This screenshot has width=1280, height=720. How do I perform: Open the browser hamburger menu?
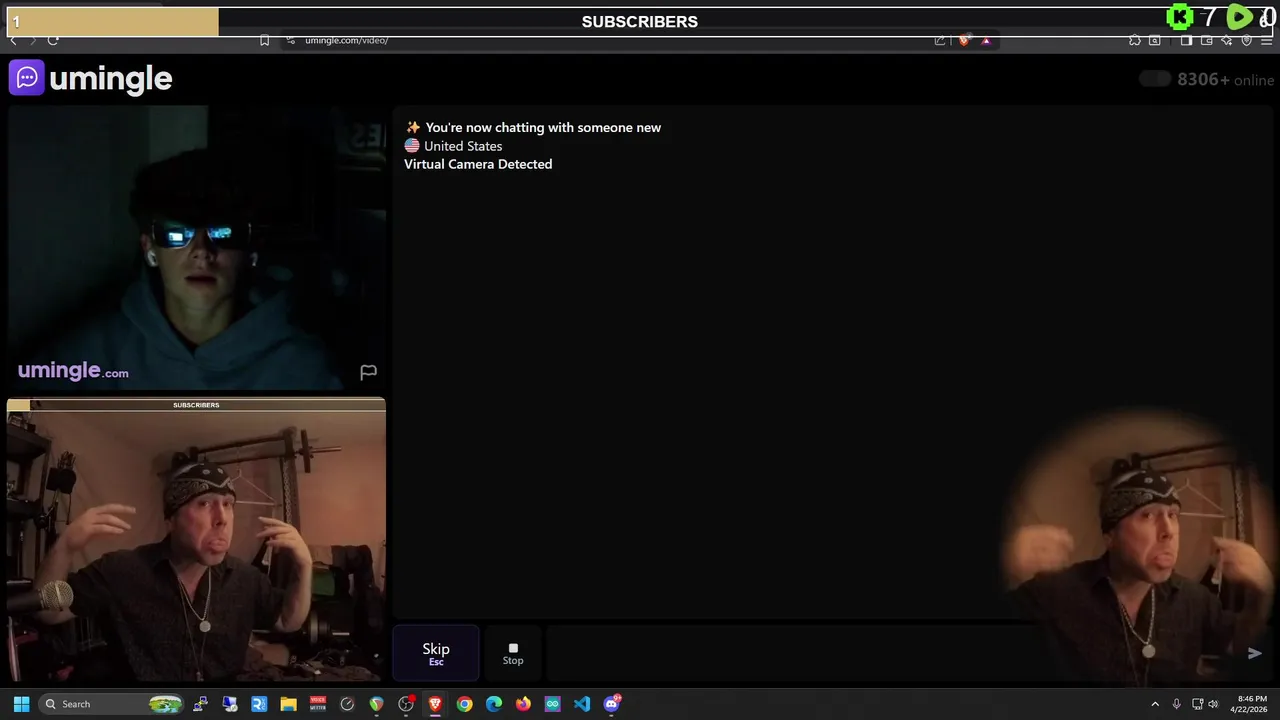click(1267, 40)
